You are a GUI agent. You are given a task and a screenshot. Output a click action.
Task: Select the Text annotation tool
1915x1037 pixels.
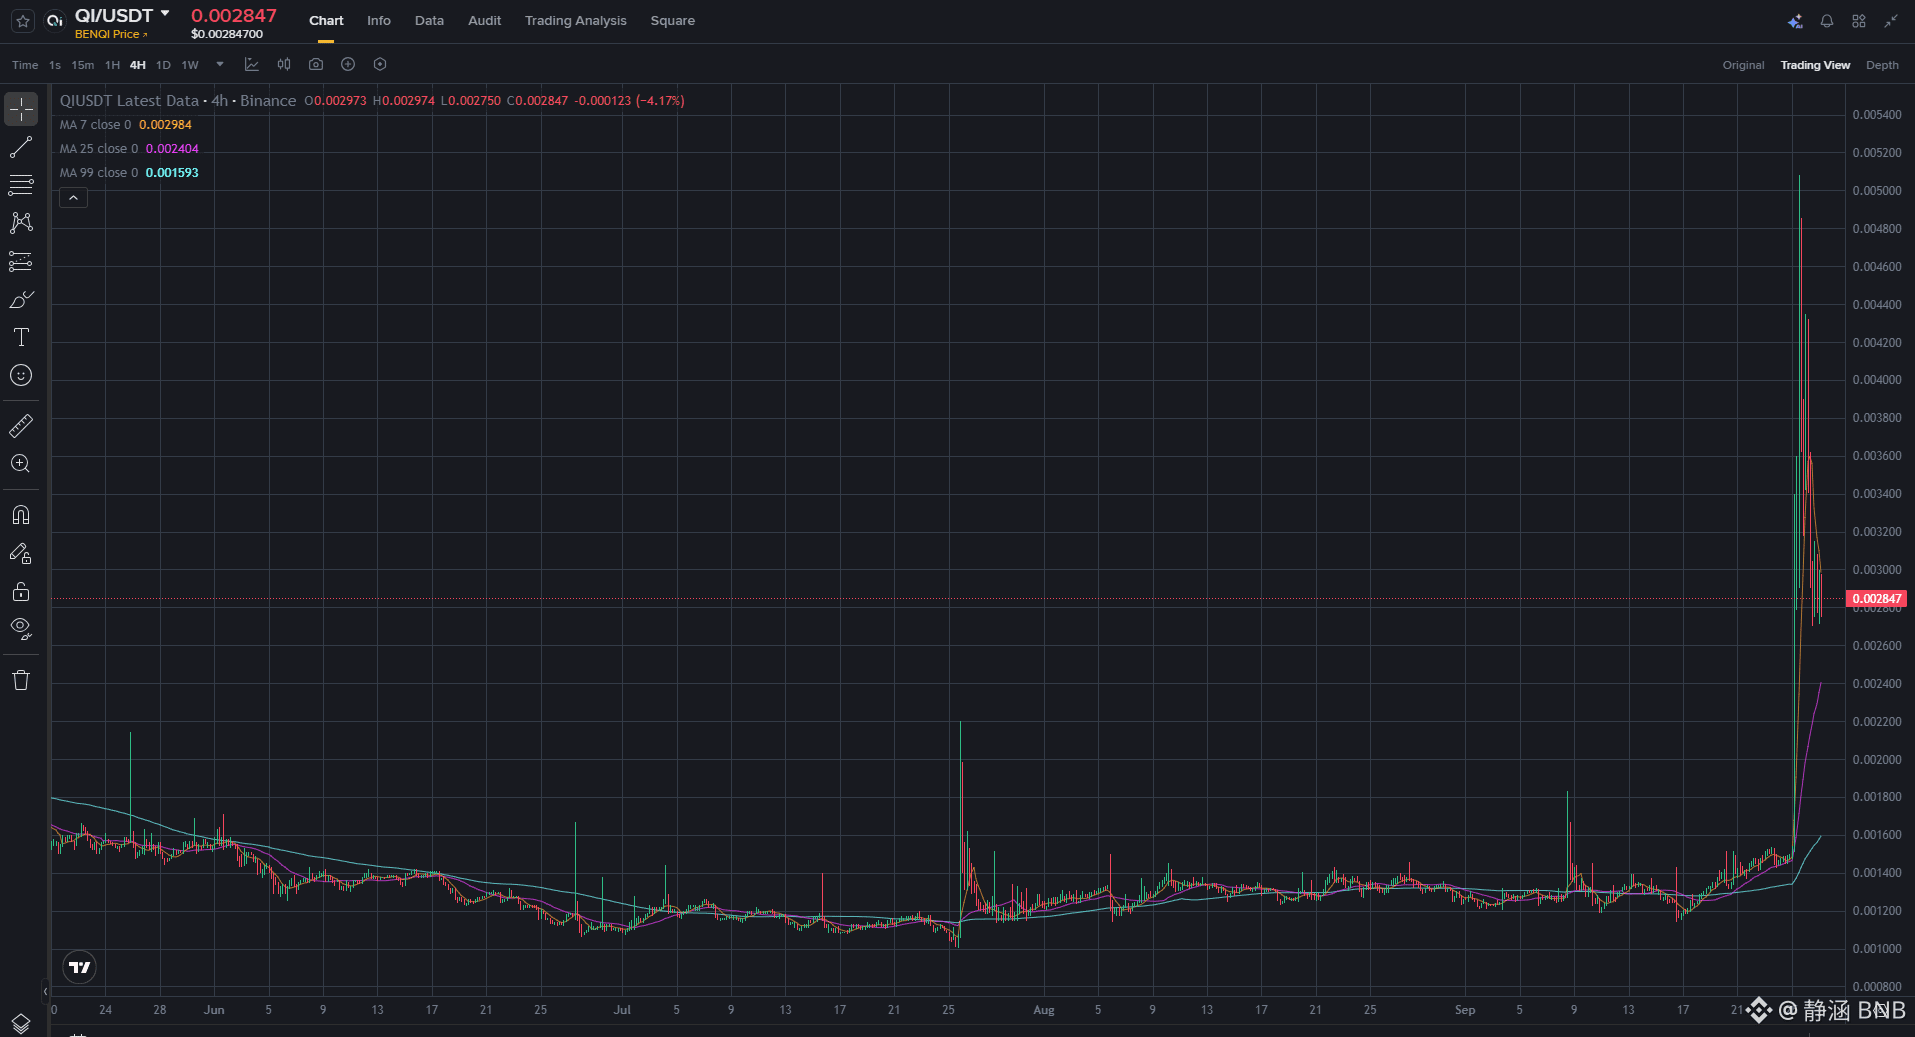point(21,337)
